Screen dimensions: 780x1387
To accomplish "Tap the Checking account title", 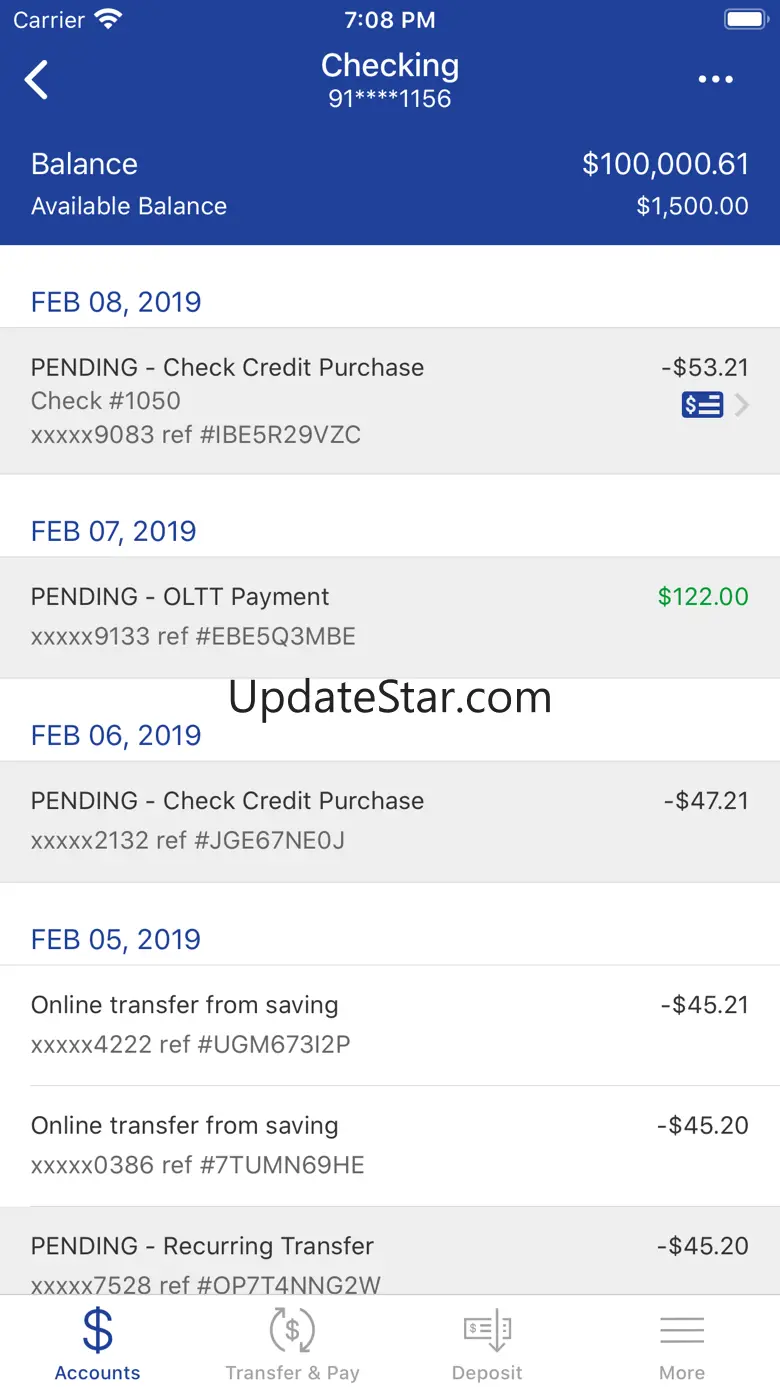I will tap(390, 66).
